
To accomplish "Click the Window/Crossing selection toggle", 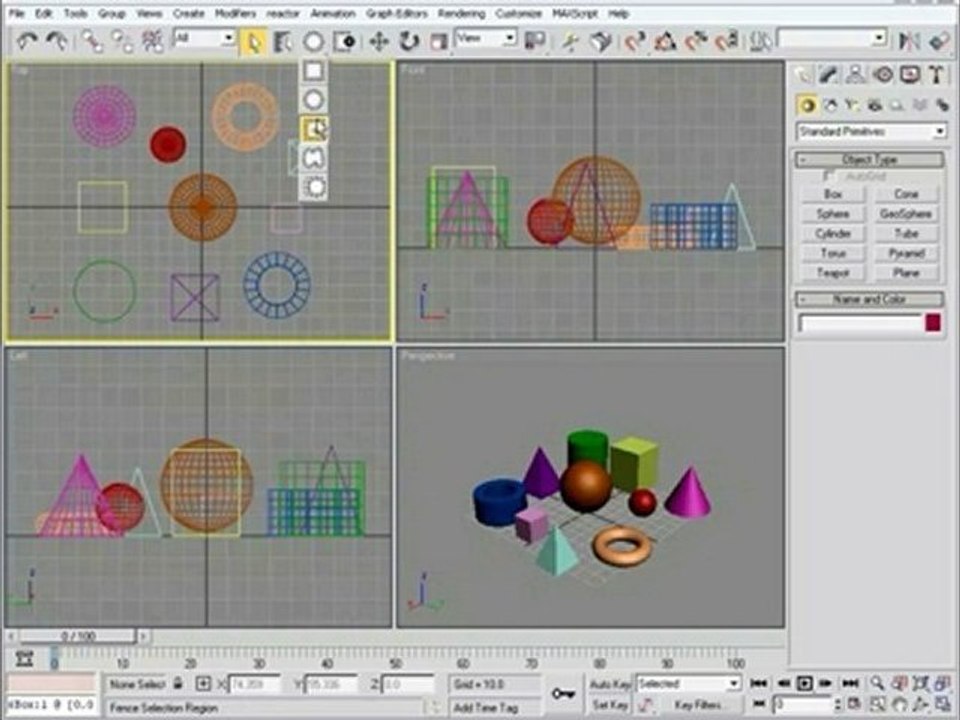I will click(x=345, y=41).
